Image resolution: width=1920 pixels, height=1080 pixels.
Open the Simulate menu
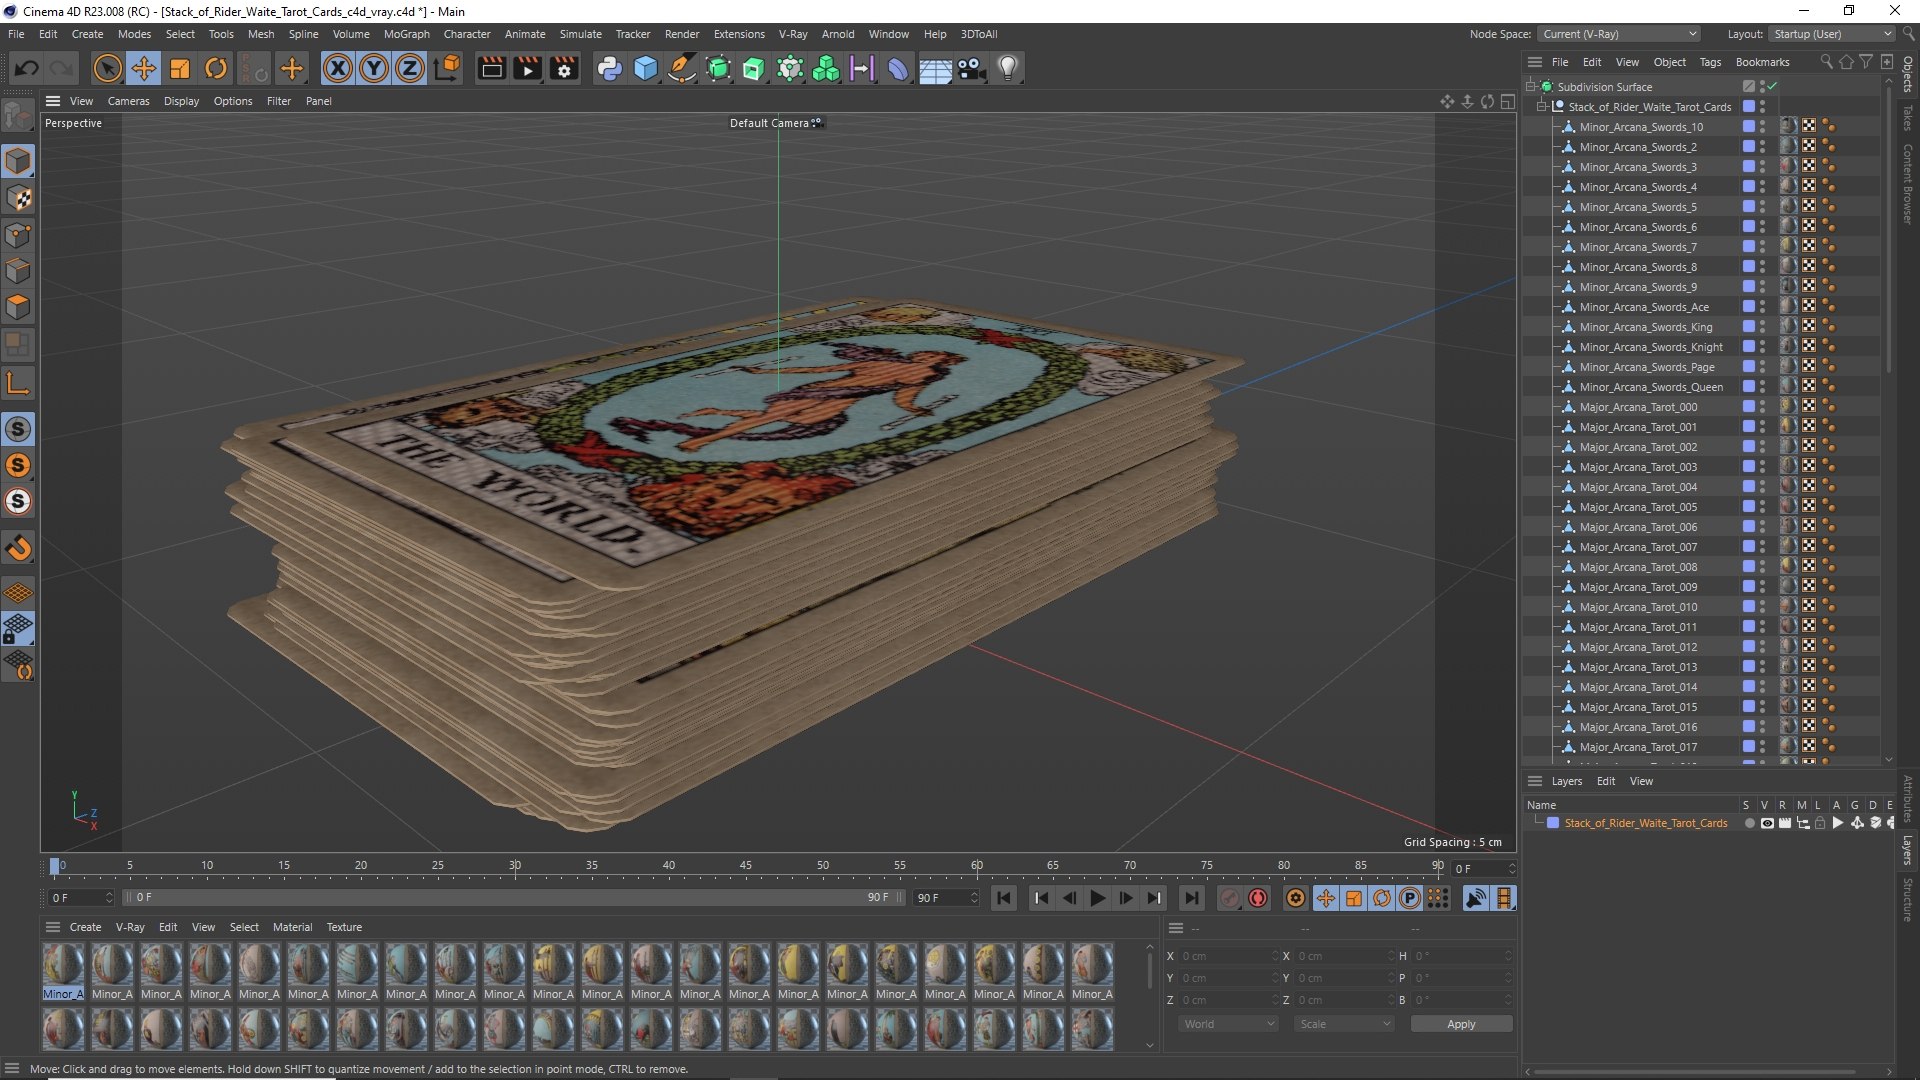point(580,34)
